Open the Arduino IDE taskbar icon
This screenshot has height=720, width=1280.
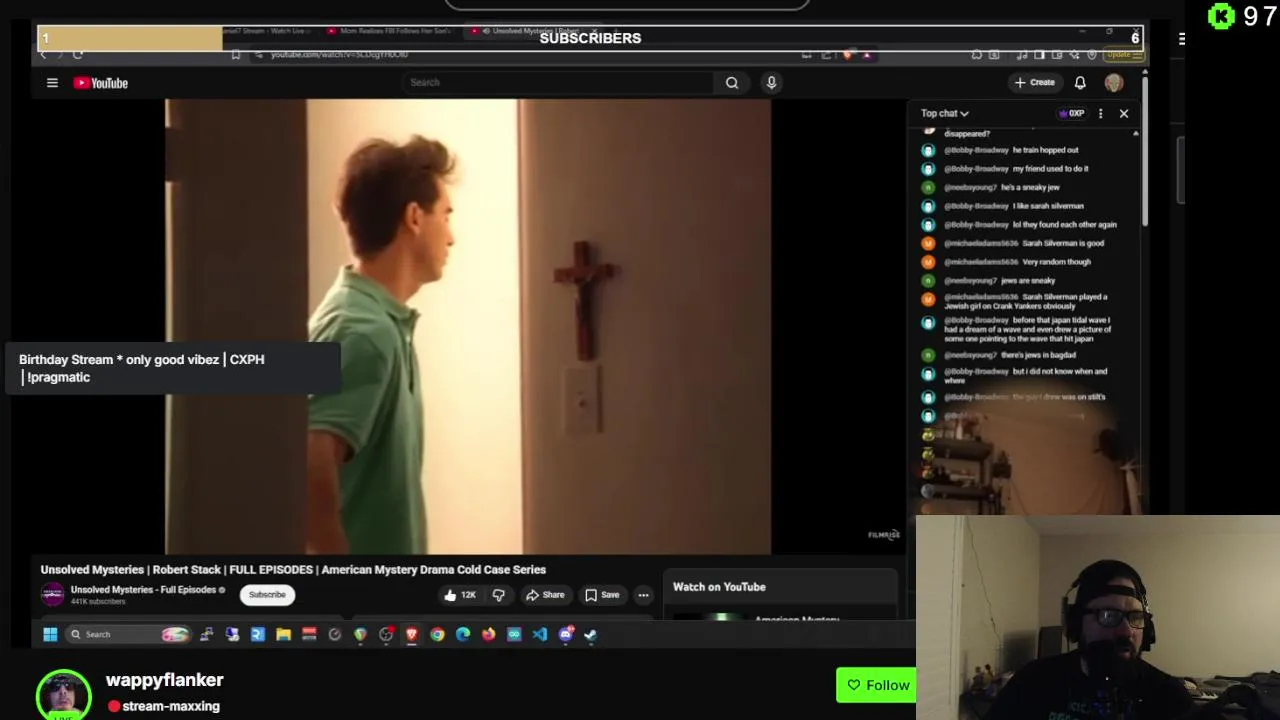click(x=514, y=634)
